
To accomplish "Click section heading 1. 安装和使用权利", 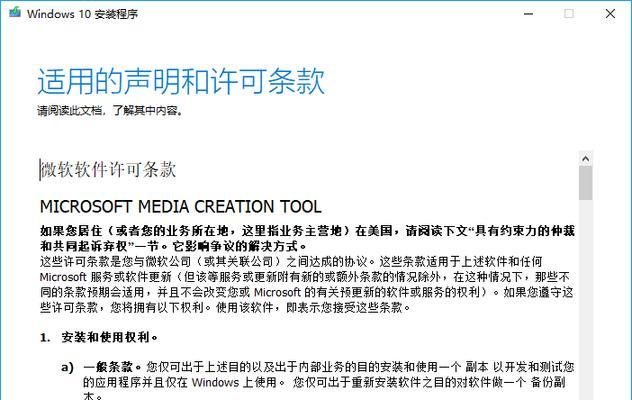I will (x=99, y=337).
